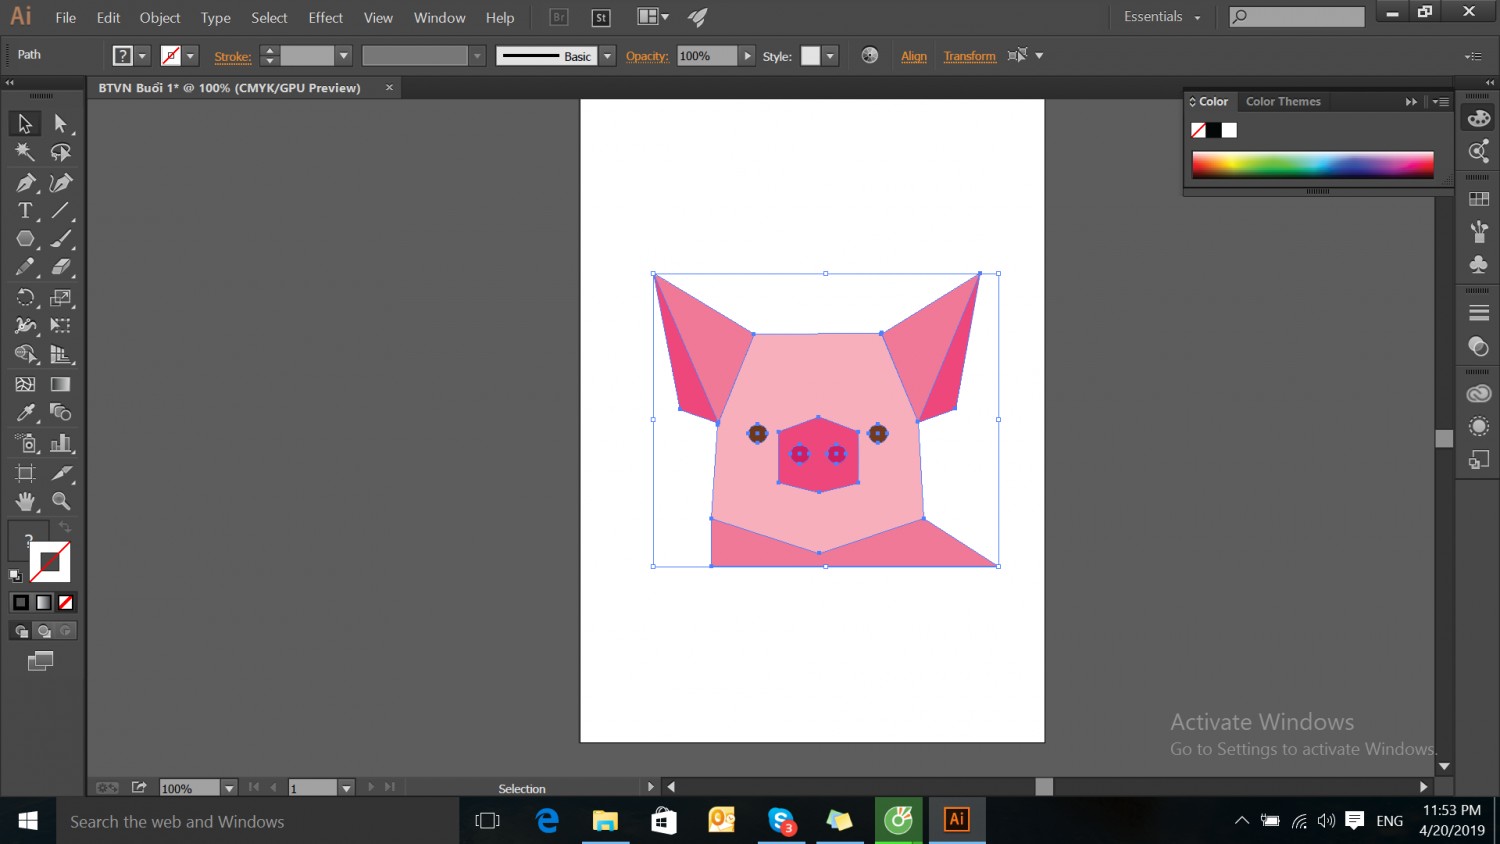Viewport: 1500px width, 844px height.
Task: Select the Artboard tool
Action: coord(25,473)
